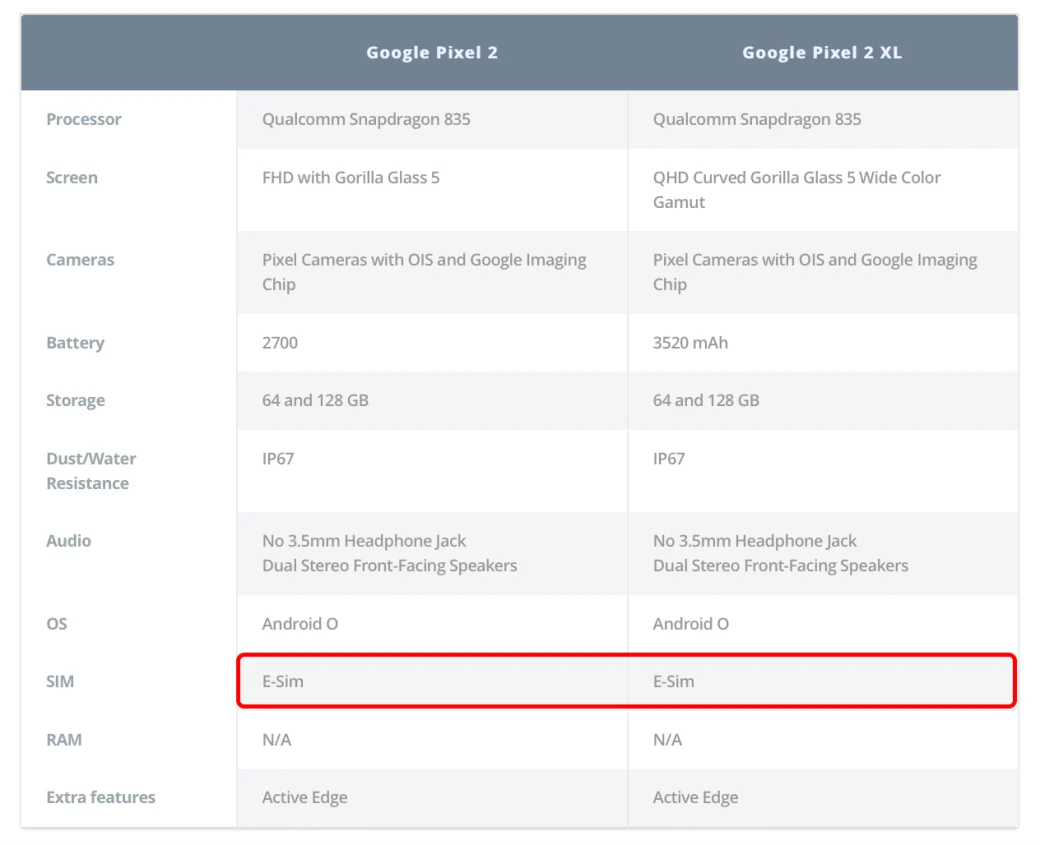This screenshot has height=845, width=1040.
Task: Select the Dust/Water Resistance row label
Action: (91, 471)
